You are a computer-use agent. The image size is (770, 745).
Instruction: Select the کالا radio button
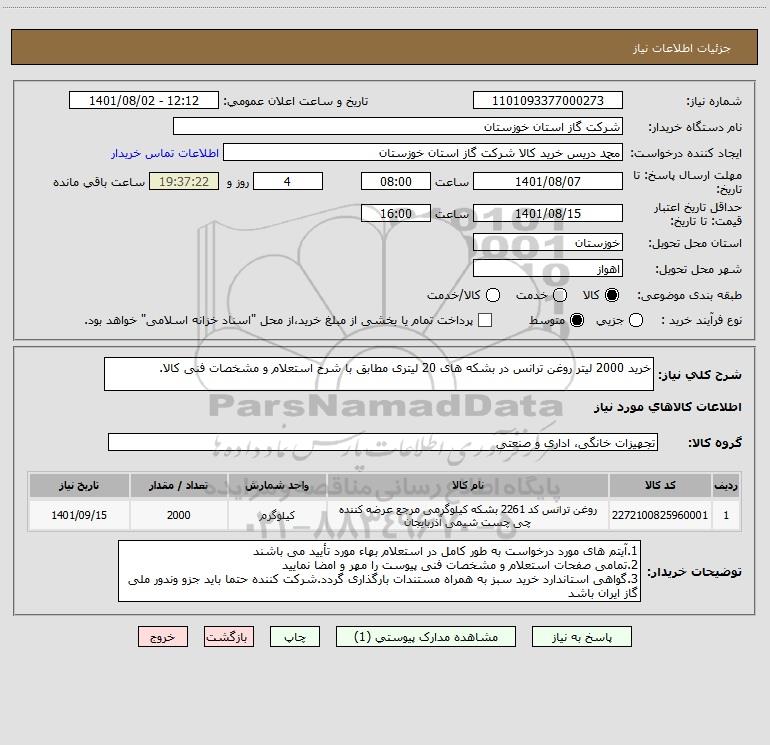point(612,295)
